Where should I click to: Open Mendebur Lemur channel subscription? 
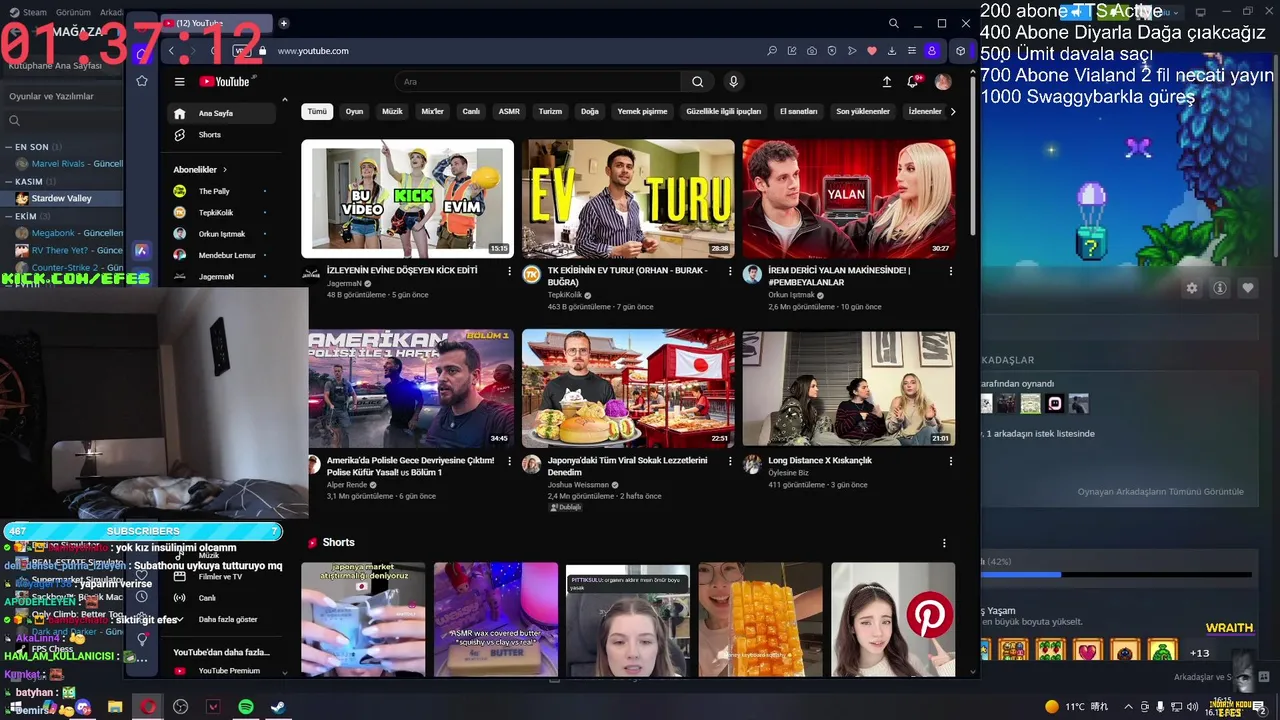(221, 255)
